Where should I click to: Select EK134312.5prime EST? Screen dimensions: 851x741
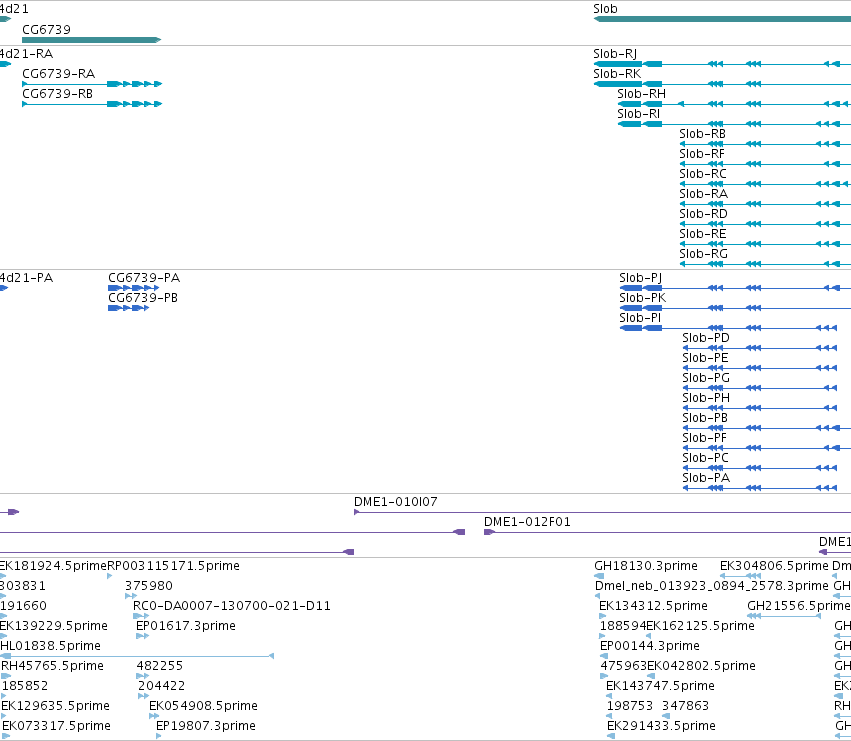tap(653, 606)
